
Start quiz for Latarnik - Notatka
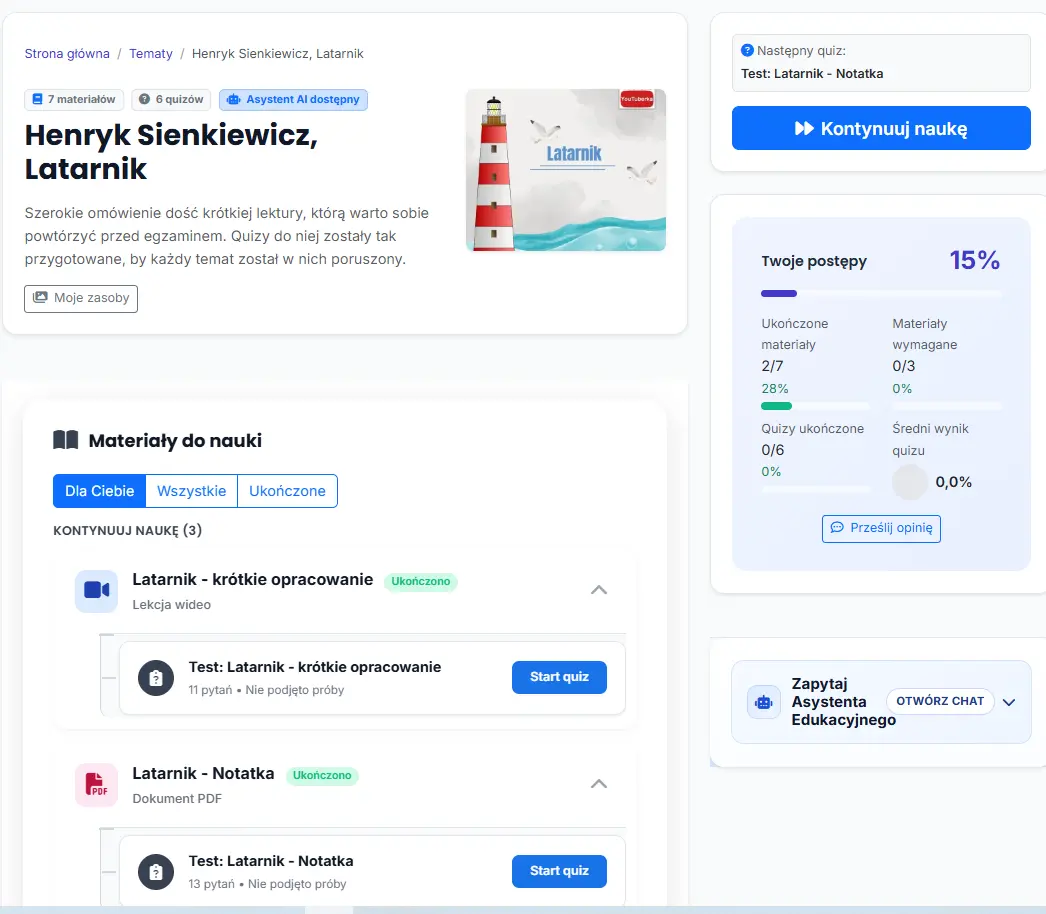[559, 871]
